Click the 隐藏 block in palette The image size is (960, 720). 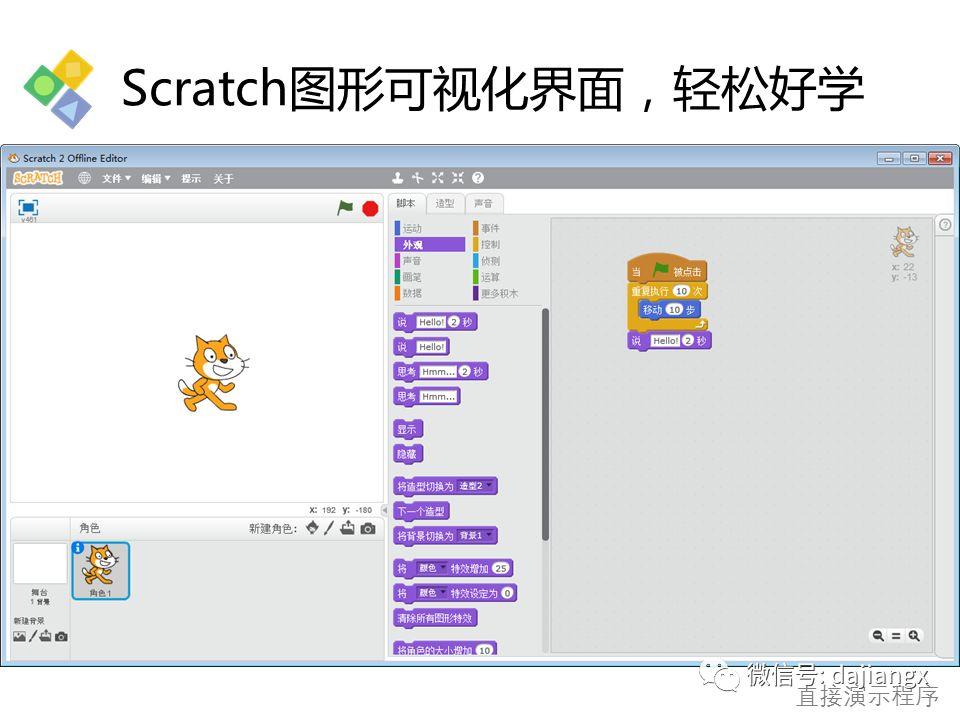[408, 454]
